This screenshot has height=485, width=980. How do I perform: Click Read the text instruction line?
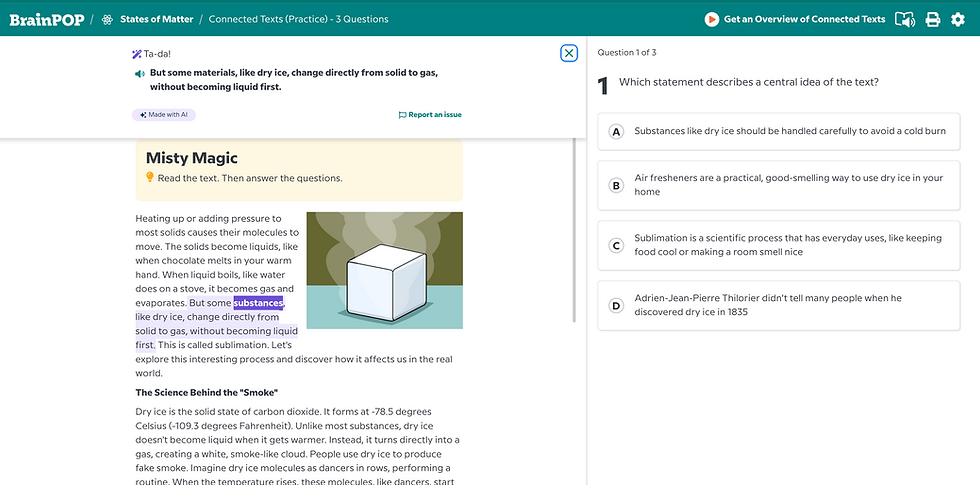pos(250,178)
